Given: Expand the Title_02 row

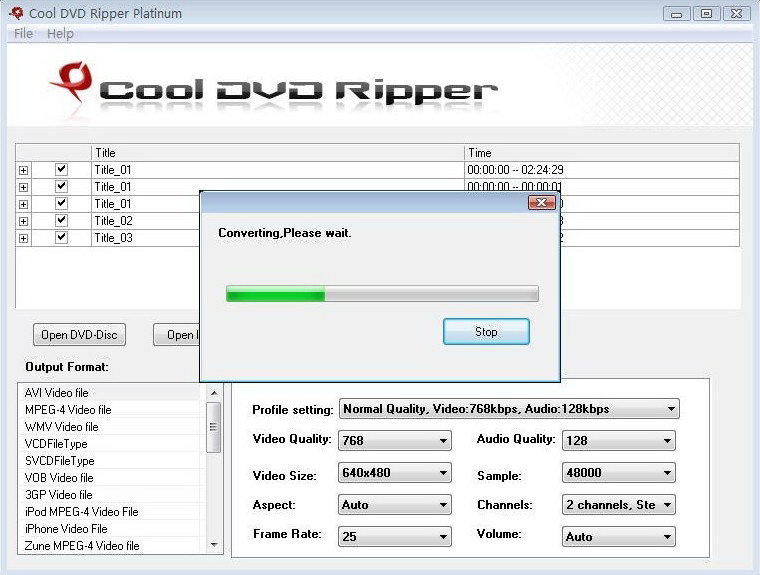Looking at the screenshot, I should 23,221.
